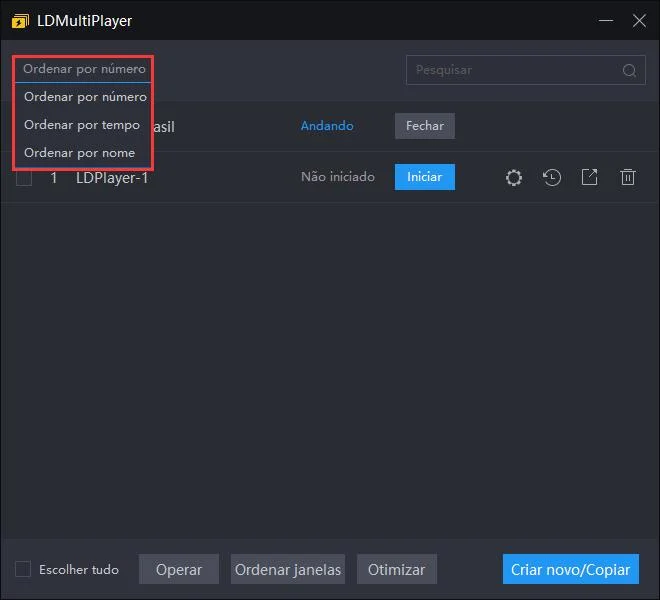
Task: Toggle the Escolher tudo checkbox
Action: coord(23,569)
